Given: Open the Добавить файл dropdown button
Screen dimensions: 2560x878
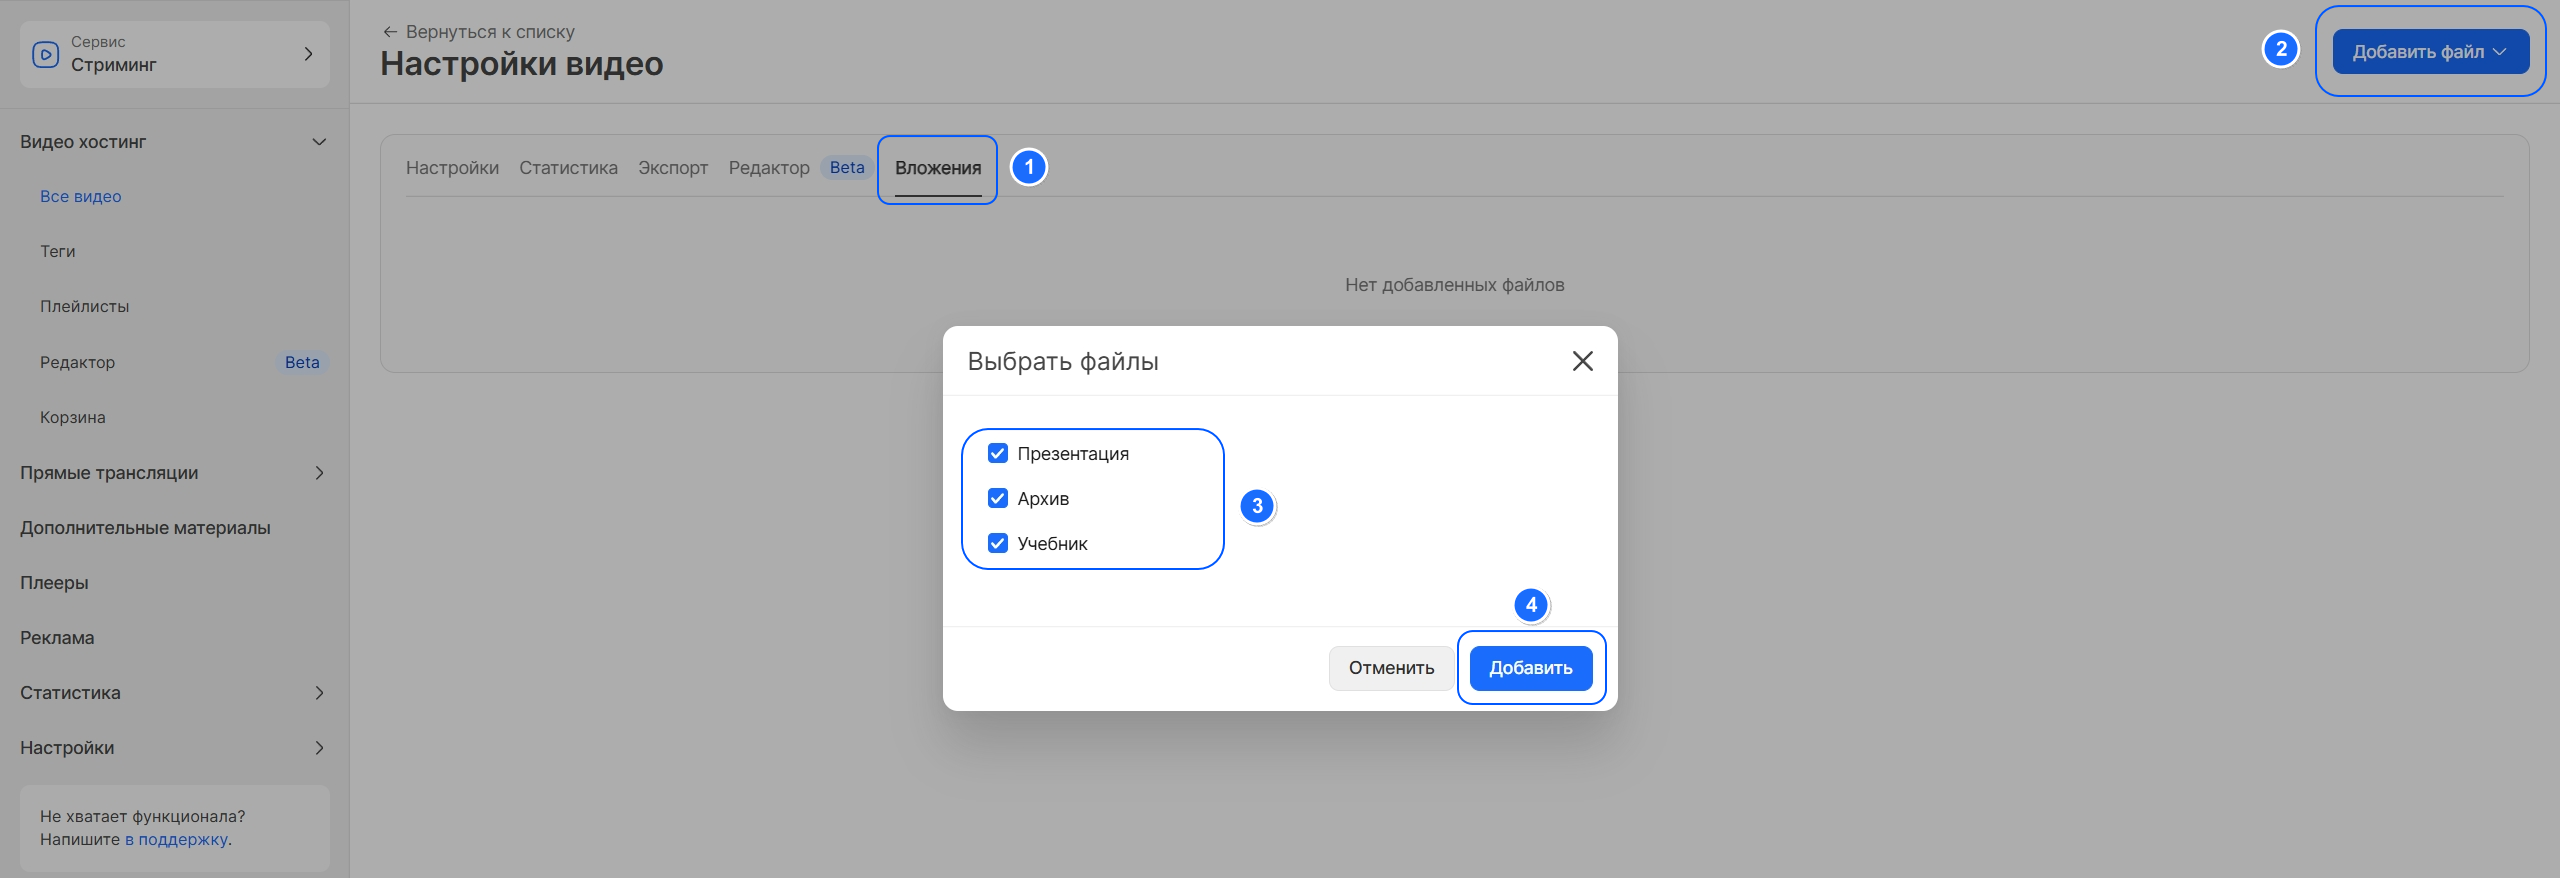Looking at the screenshot, I should [x=2430, y=52].
